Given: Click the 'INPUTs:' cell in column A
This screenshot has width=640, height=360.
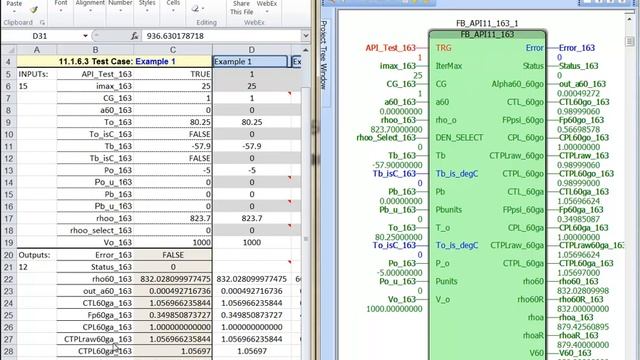Looking at the screenshot, I should pos(36,74).
